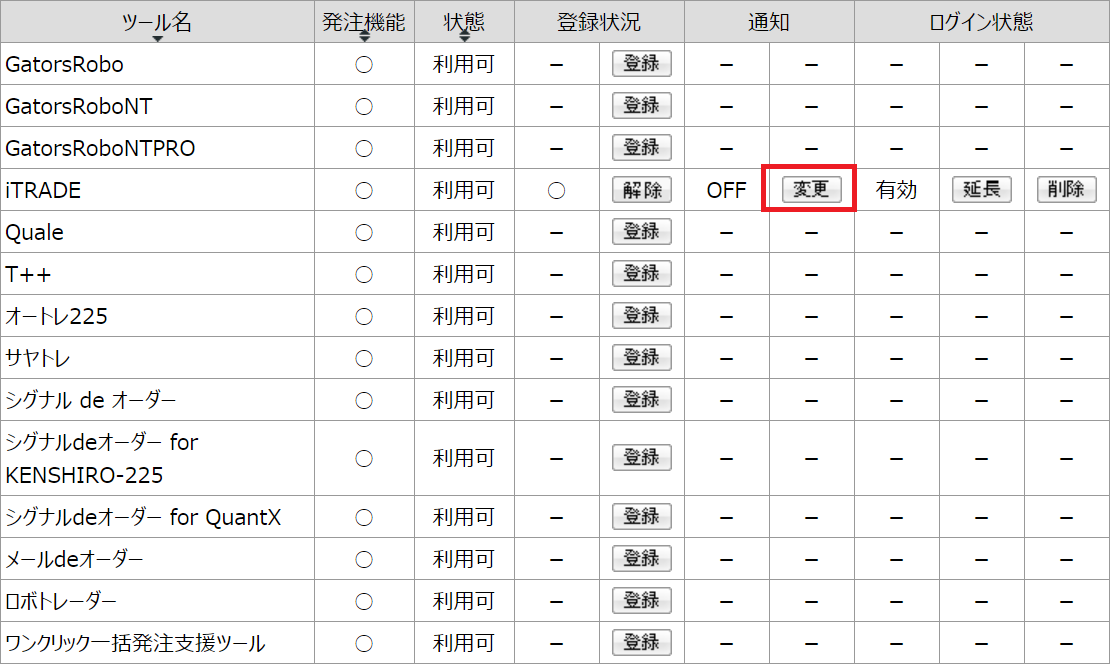The image size is (1110, 664).
Task: Register the GatorsRoboNT tool
Action: (641, 106)
